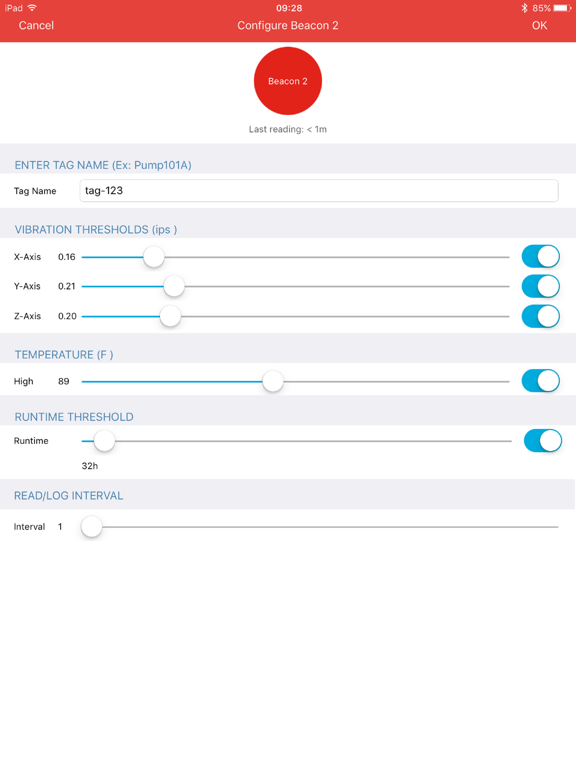576x768 pixels.
Task: Disable the Z-Axis threshold switch
Action: click(541, 316)
